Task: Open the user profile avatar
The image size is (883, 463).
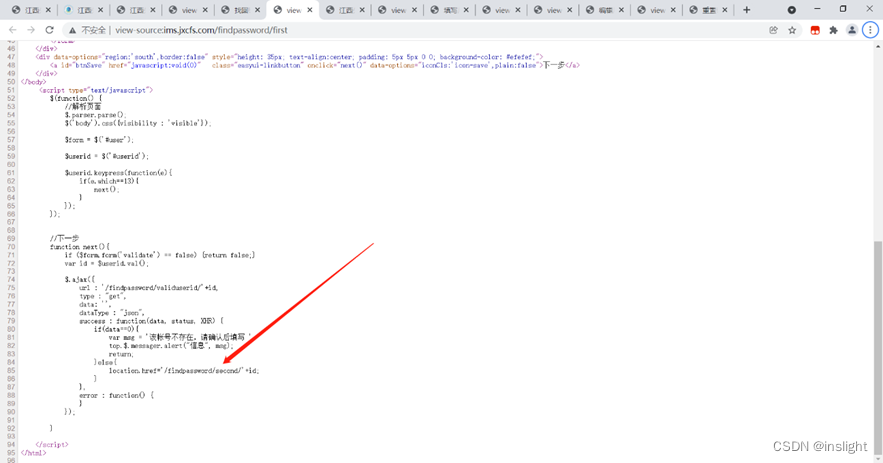Action: click(x=852, y=30)
